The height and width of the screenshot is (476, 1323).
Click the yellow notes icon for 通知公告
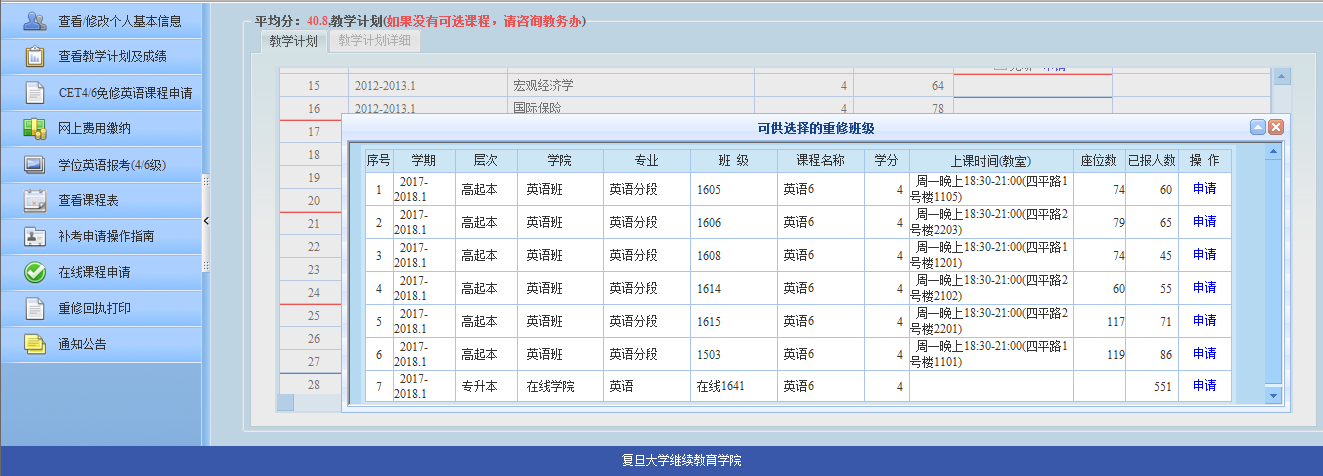[34, 344]
